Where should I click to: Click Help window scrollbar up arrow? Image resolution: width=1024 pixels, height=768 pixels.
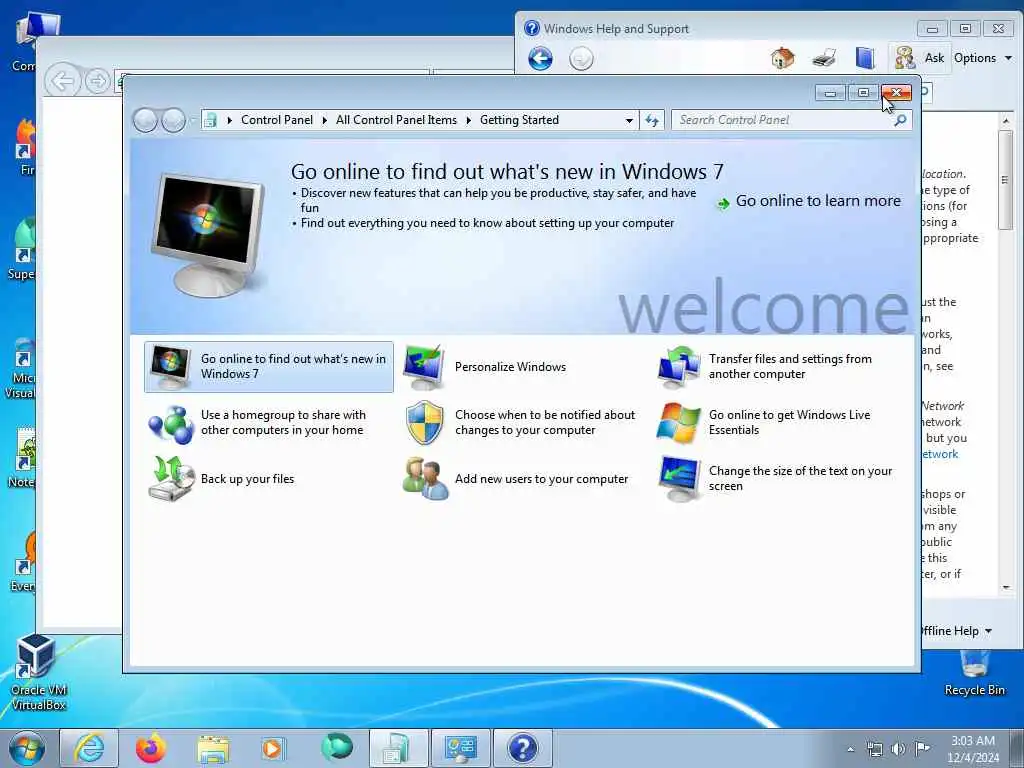(1006, 121)
